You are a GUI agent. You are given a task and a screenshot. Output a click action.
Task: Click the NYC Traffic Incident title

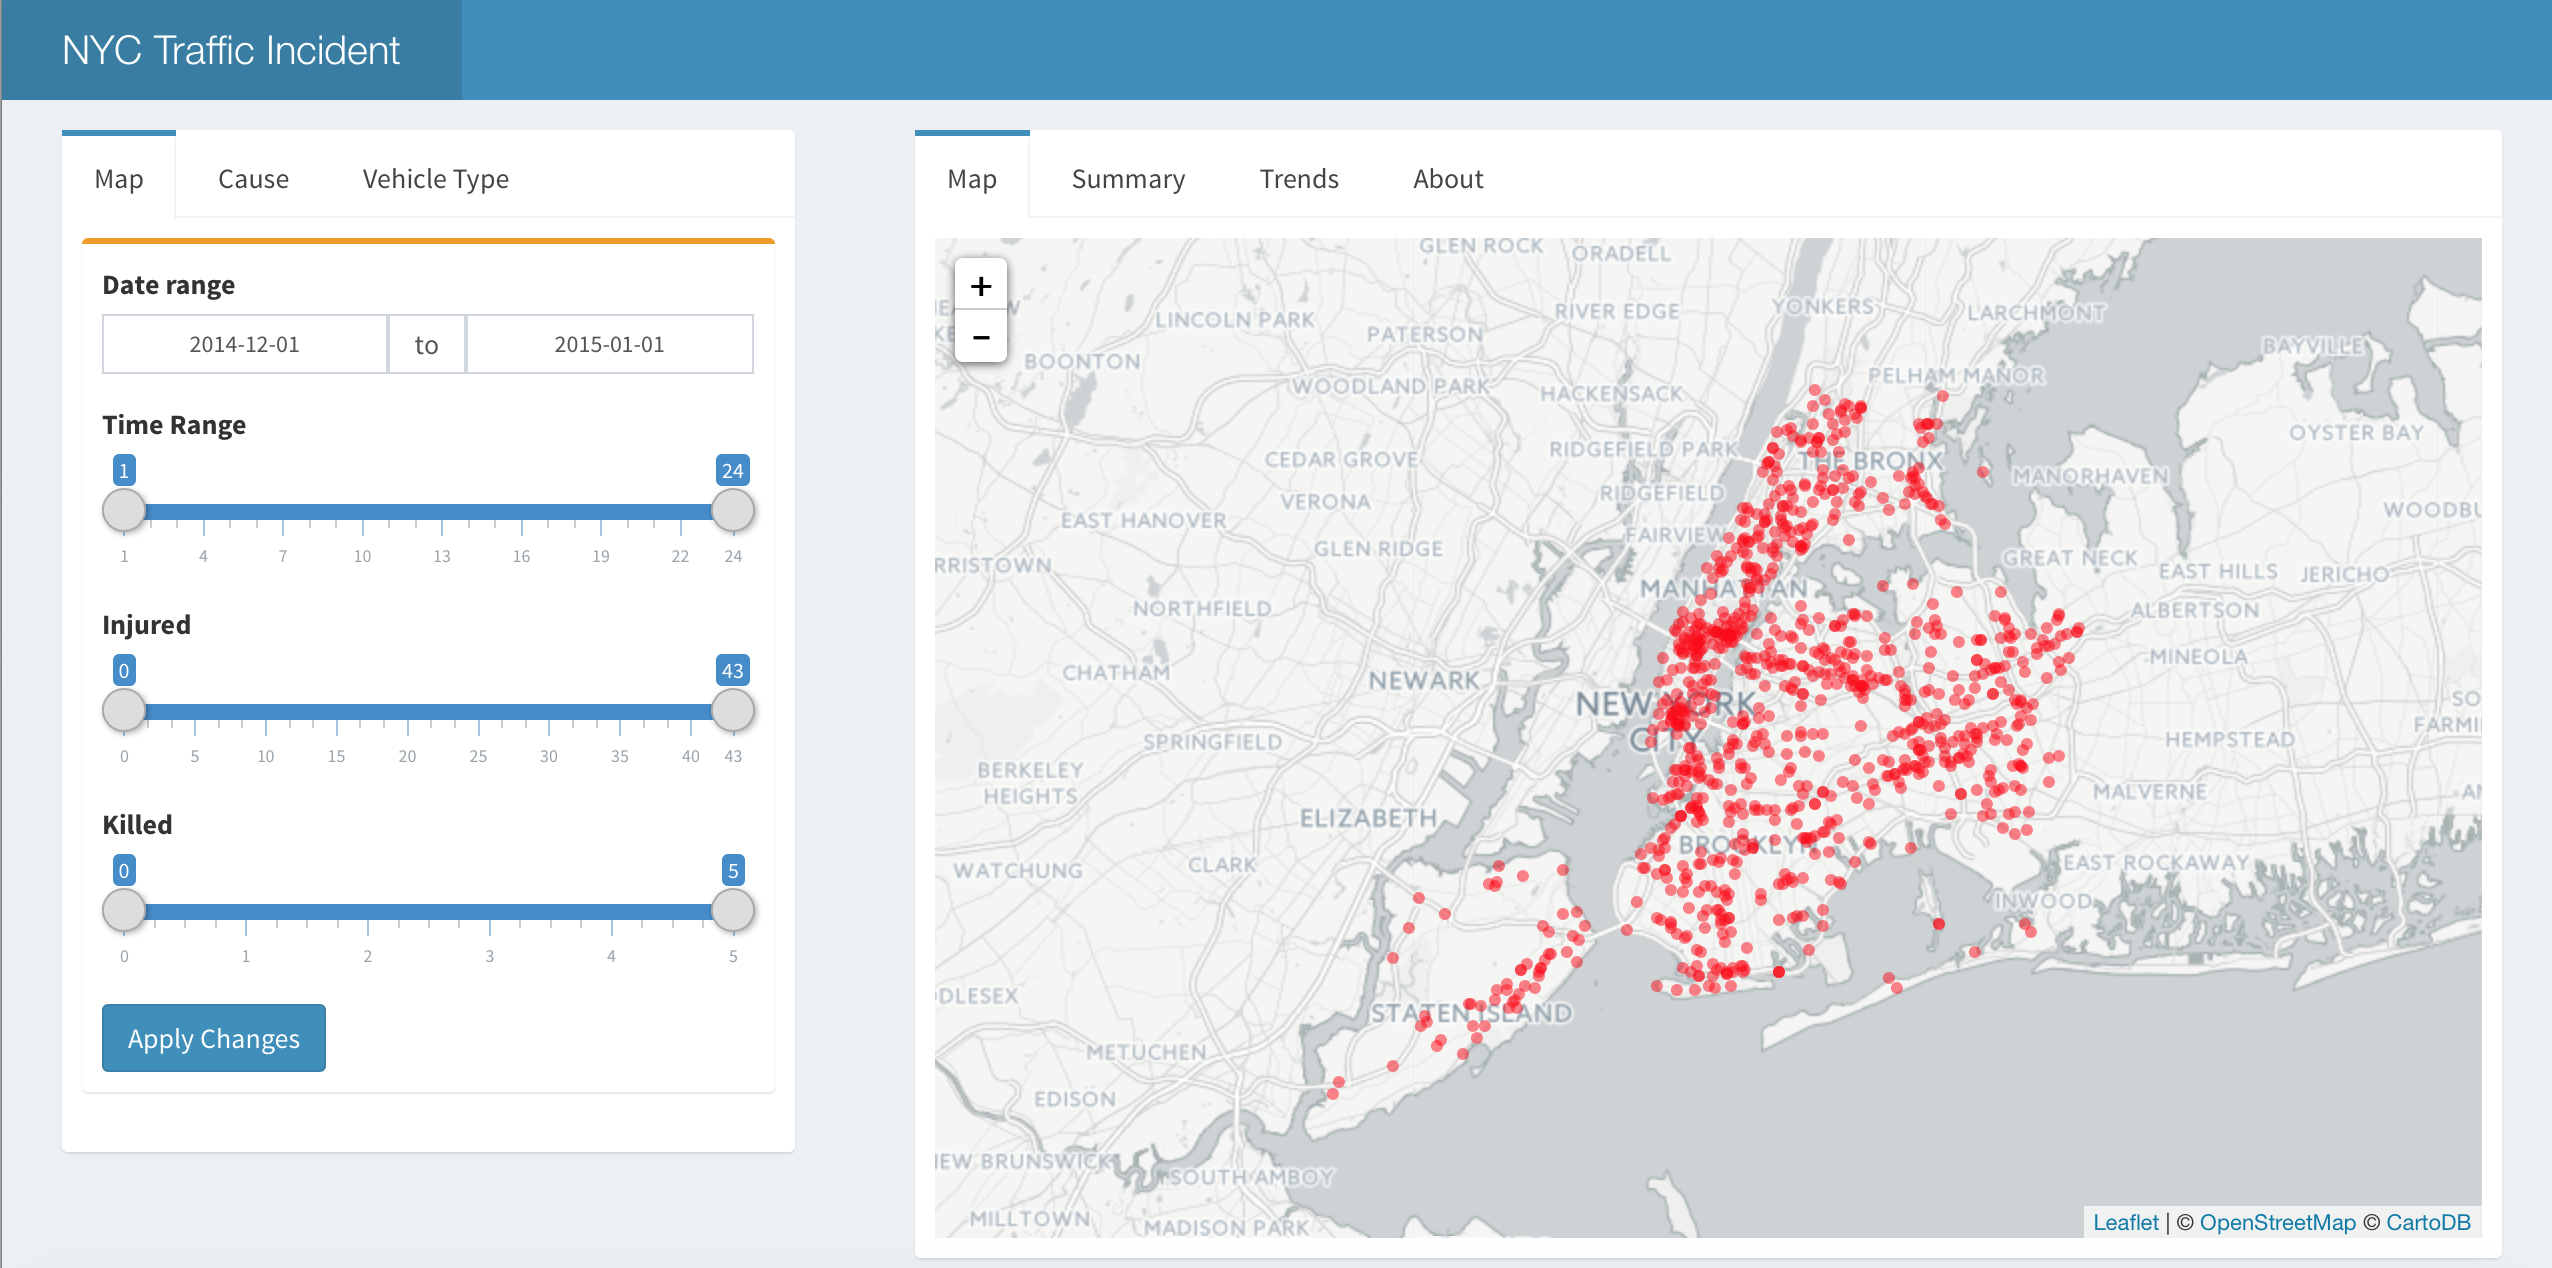231,50
